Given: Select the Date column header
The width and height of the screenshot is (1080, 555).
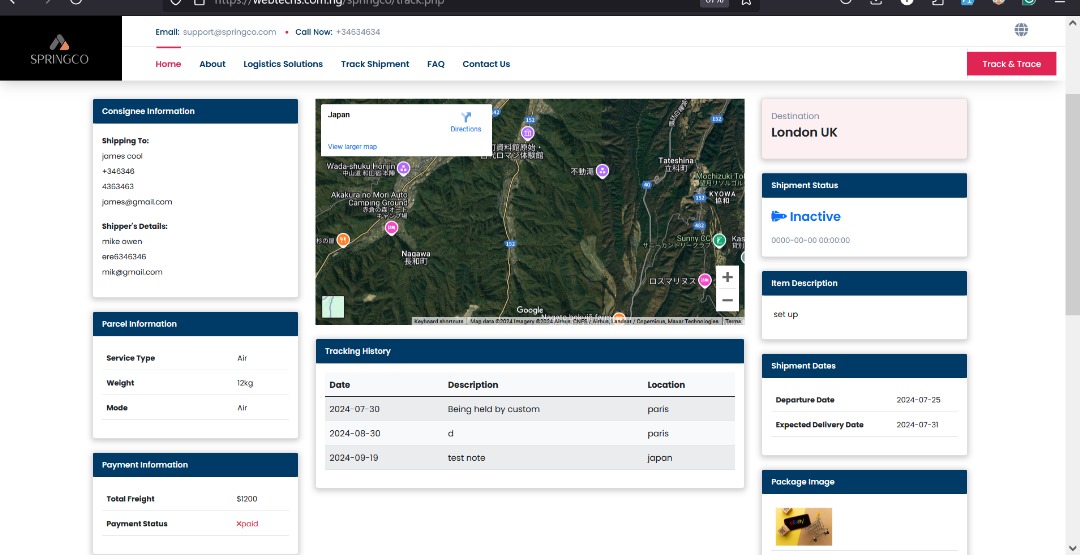Looking at the screenshot, I should 340,385.
